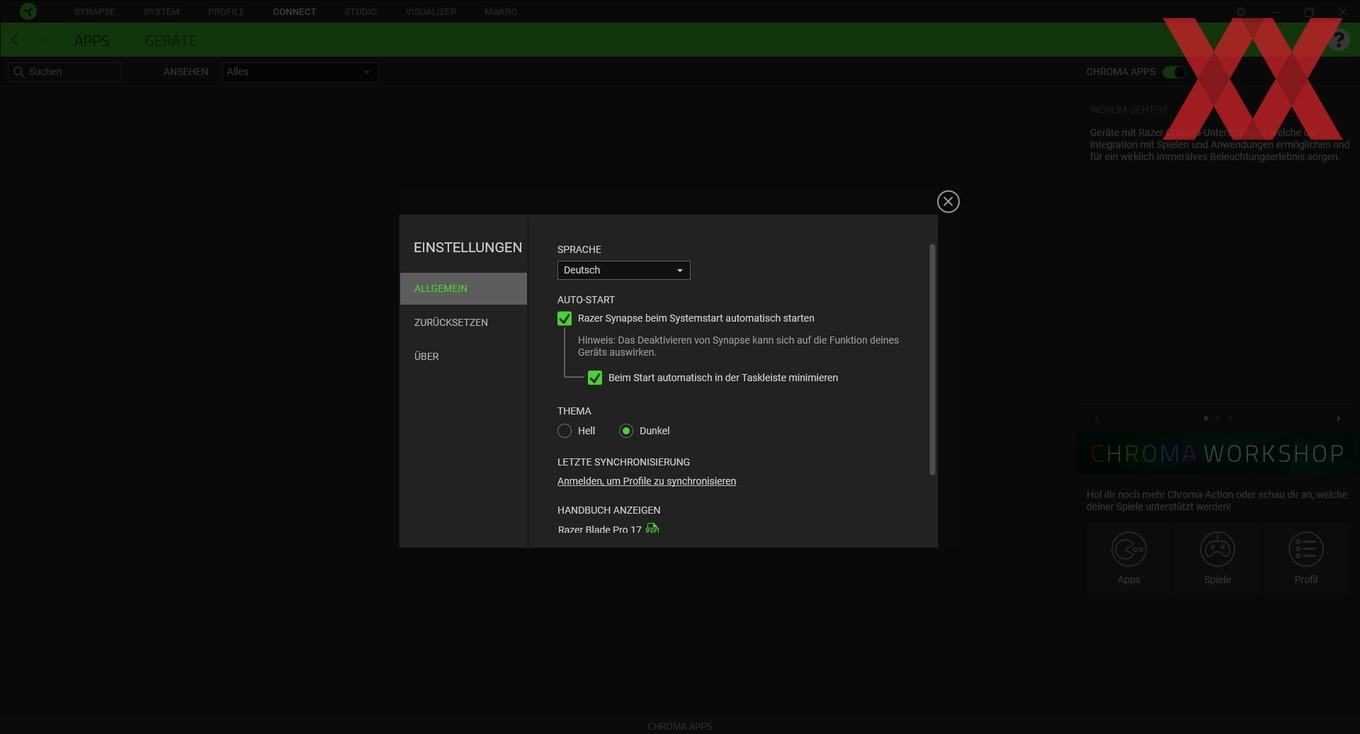Screen dimensions: 1360x734
Task: Click into the Suchen search field
Action: (65, 72)
